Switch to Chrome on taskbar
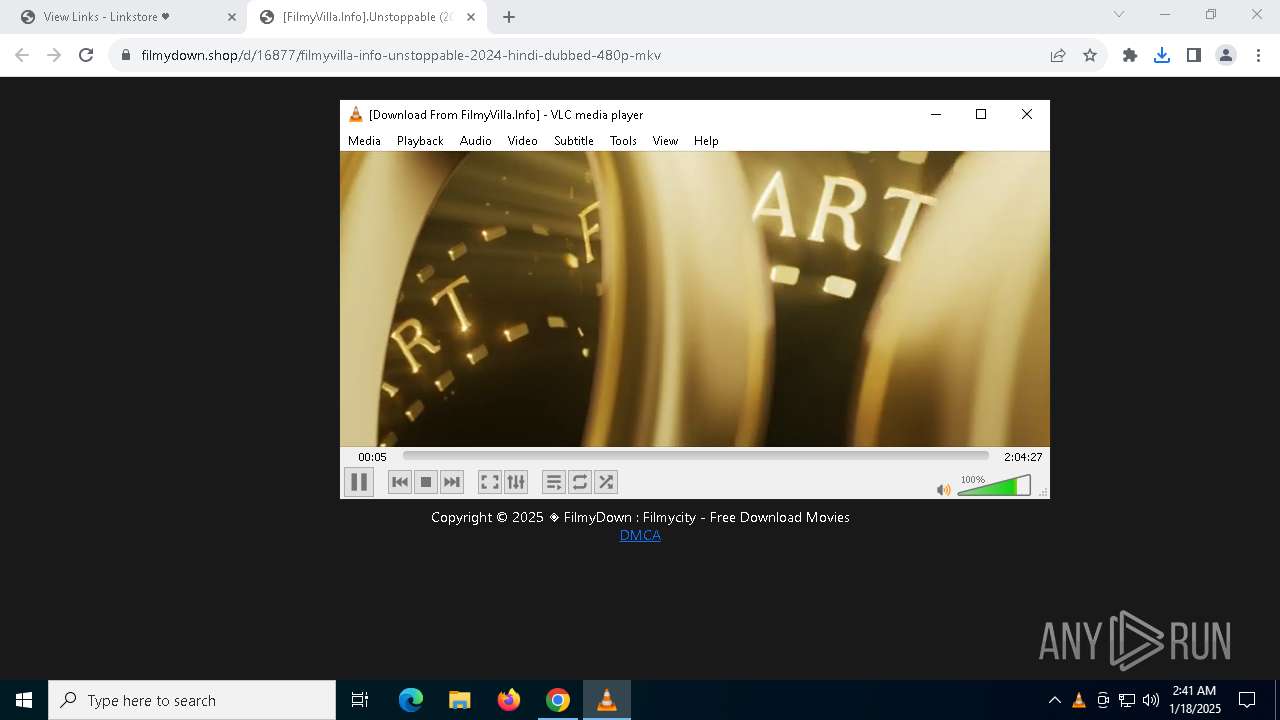The image size is (1280, 720). (x=557, y=700)
